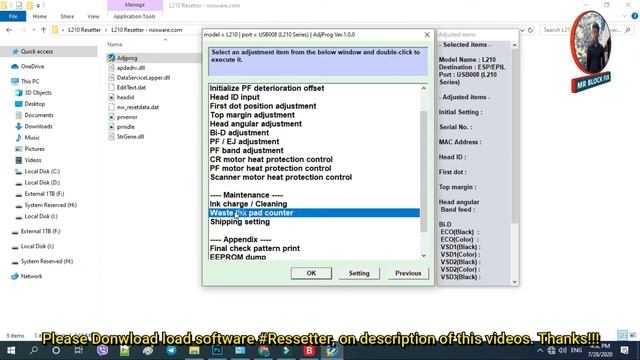Viewport: 640px width, 360px height.
Task: Select First dot position adjustment
Action: pos(263,106)
